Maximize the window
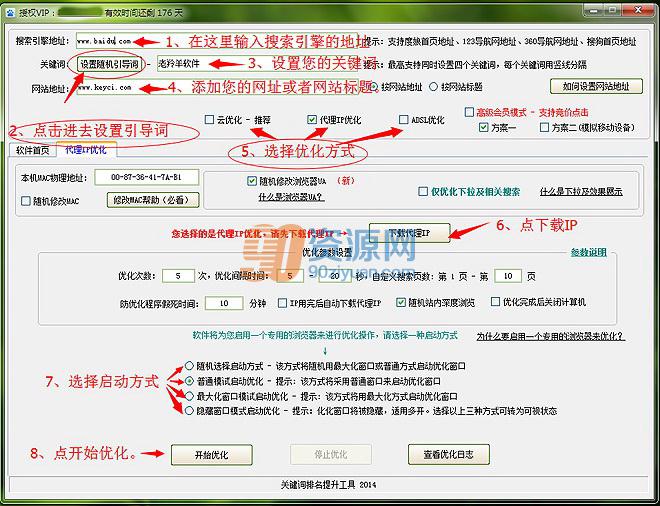The height and width of the screenshot is (506, 660). click(613, 10)
